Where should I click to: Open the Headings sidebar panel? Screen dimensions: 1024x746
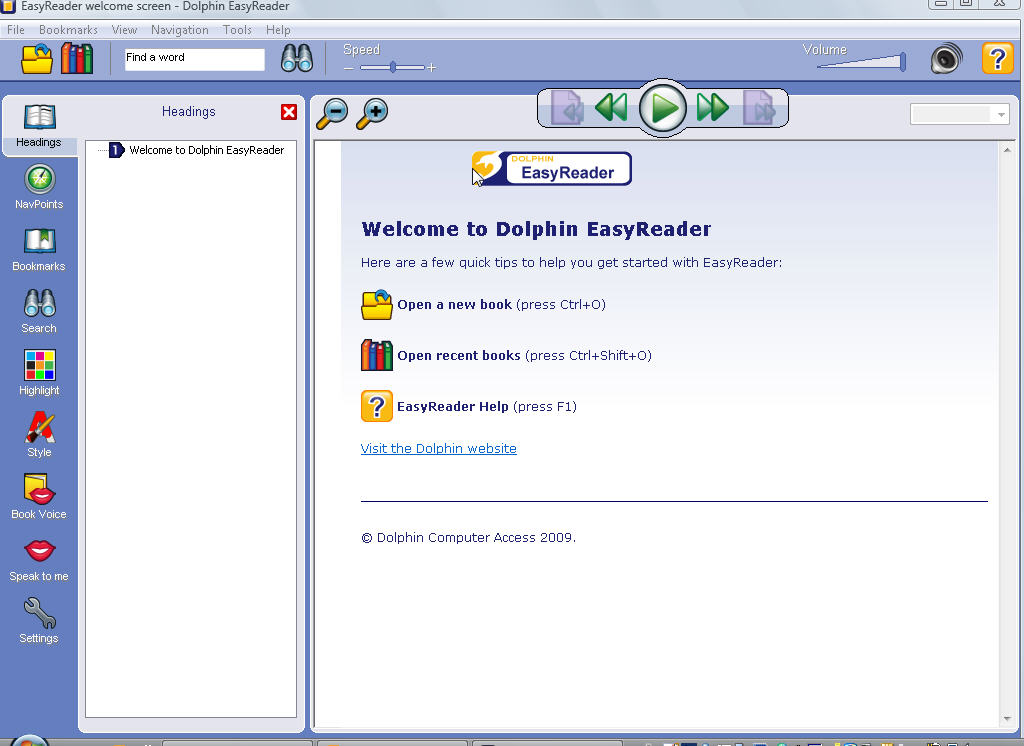coord(39,125)
